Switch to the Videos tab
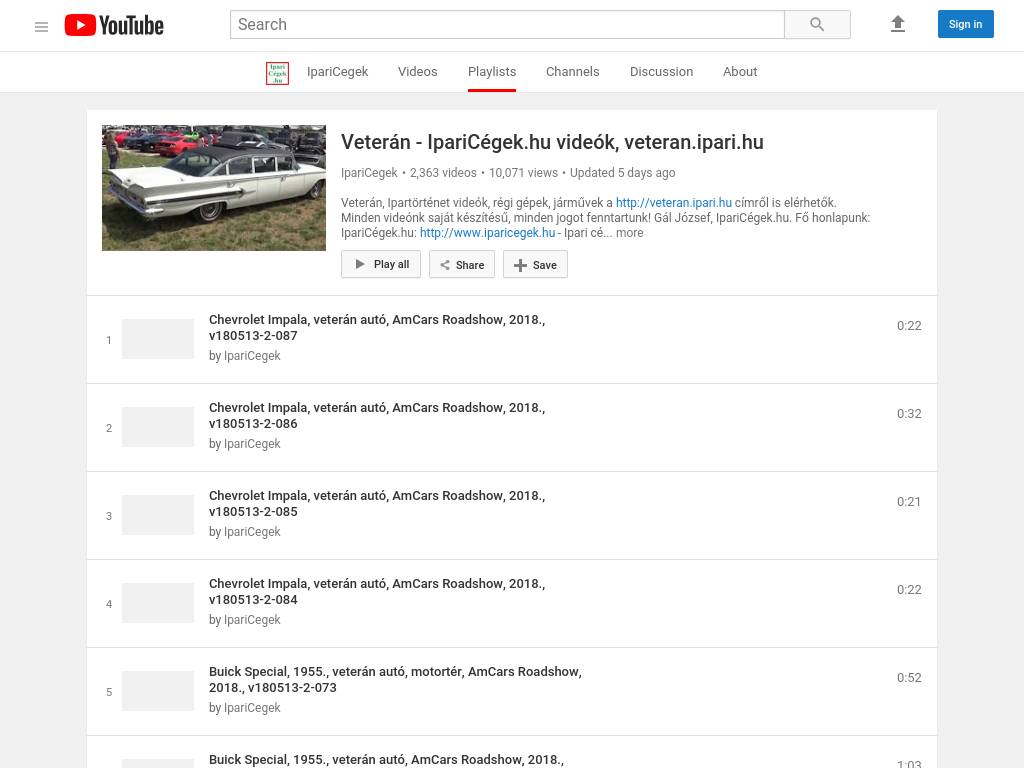Viewport: 1024px width, 768px height. point(417,72)
